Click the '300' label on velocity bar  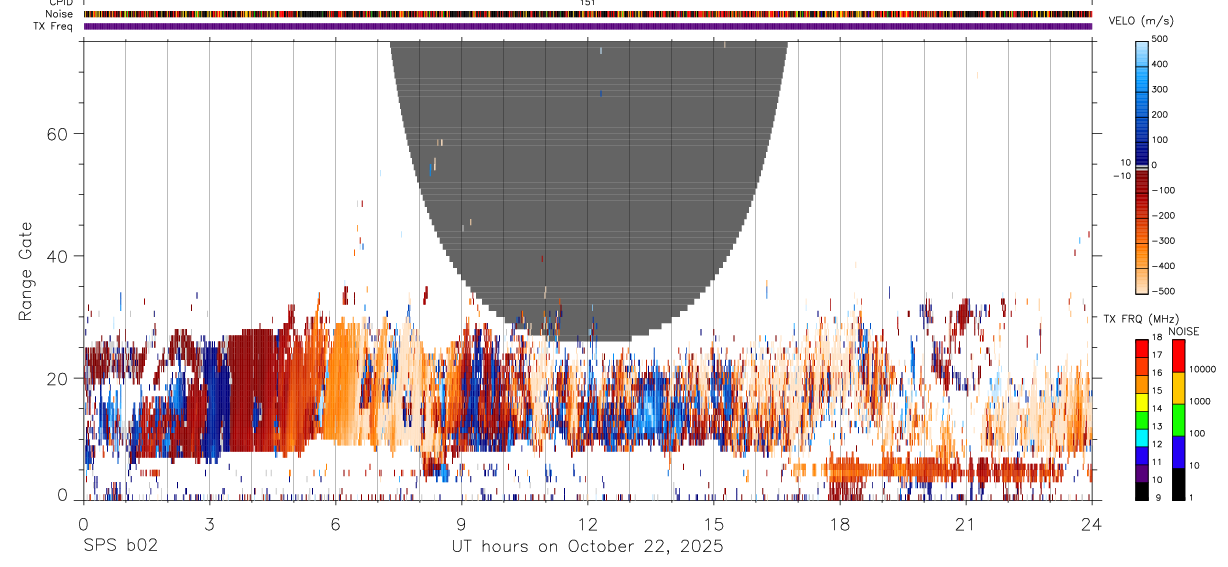(1161, 89)
